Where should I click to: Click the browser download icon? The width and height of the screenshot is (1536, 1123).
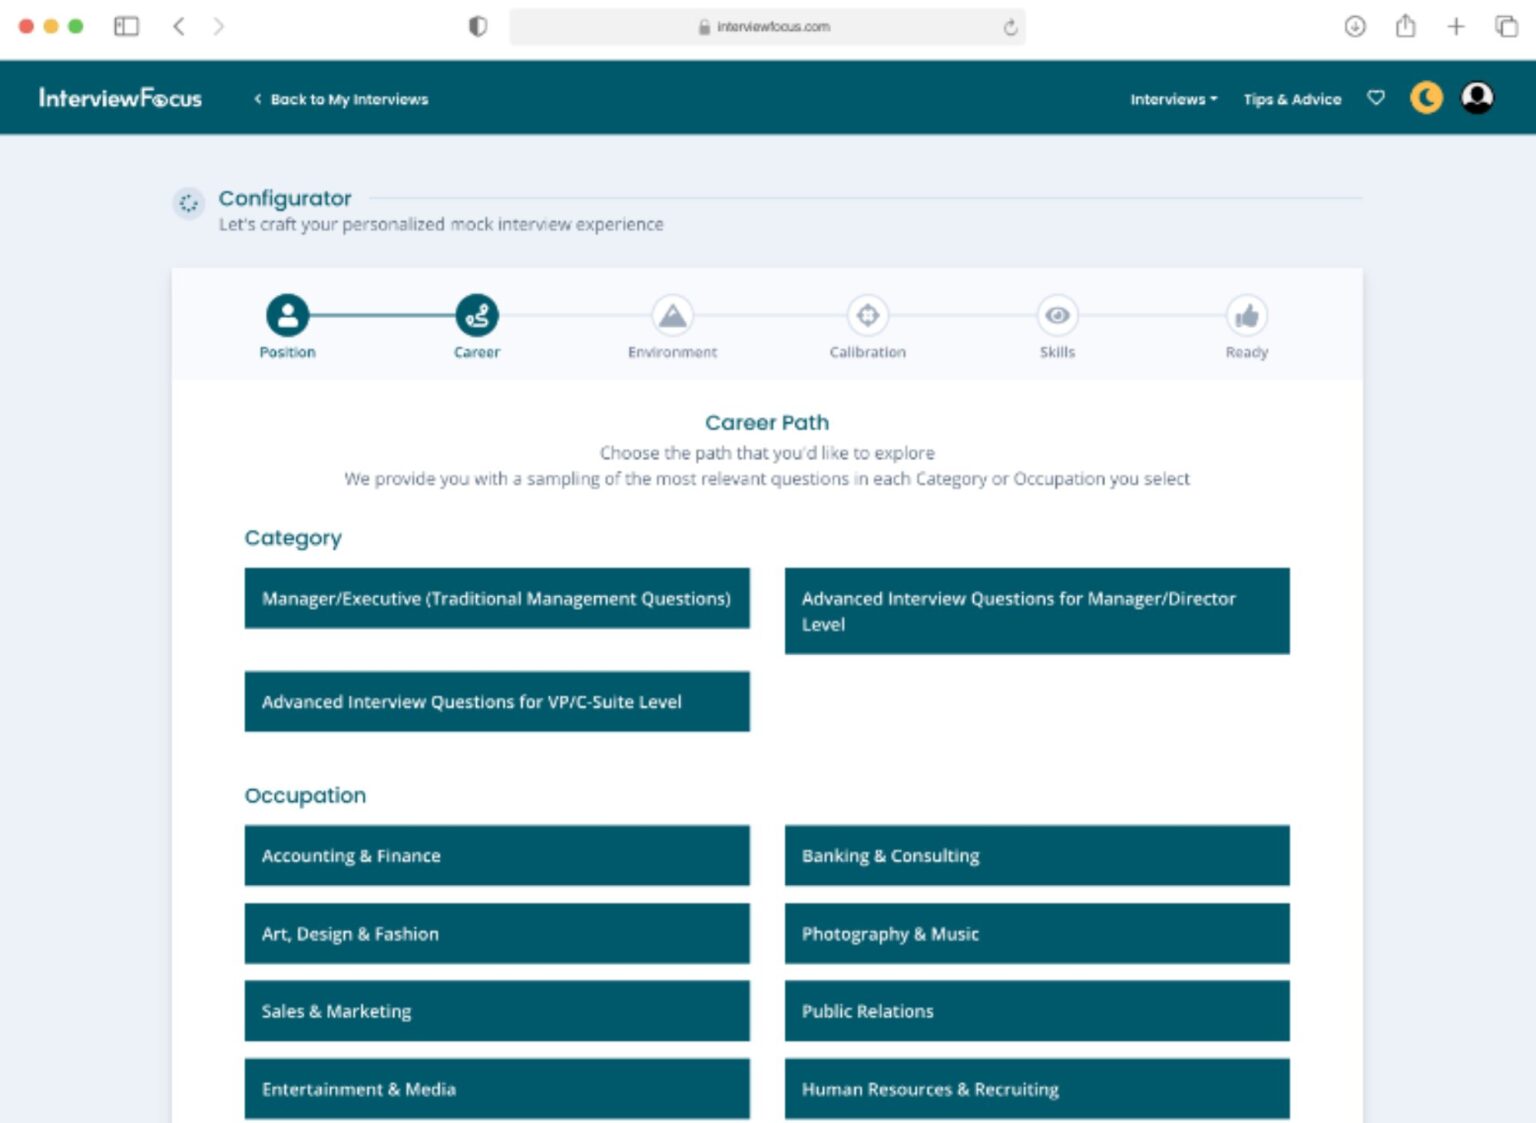coord(1356,27)
